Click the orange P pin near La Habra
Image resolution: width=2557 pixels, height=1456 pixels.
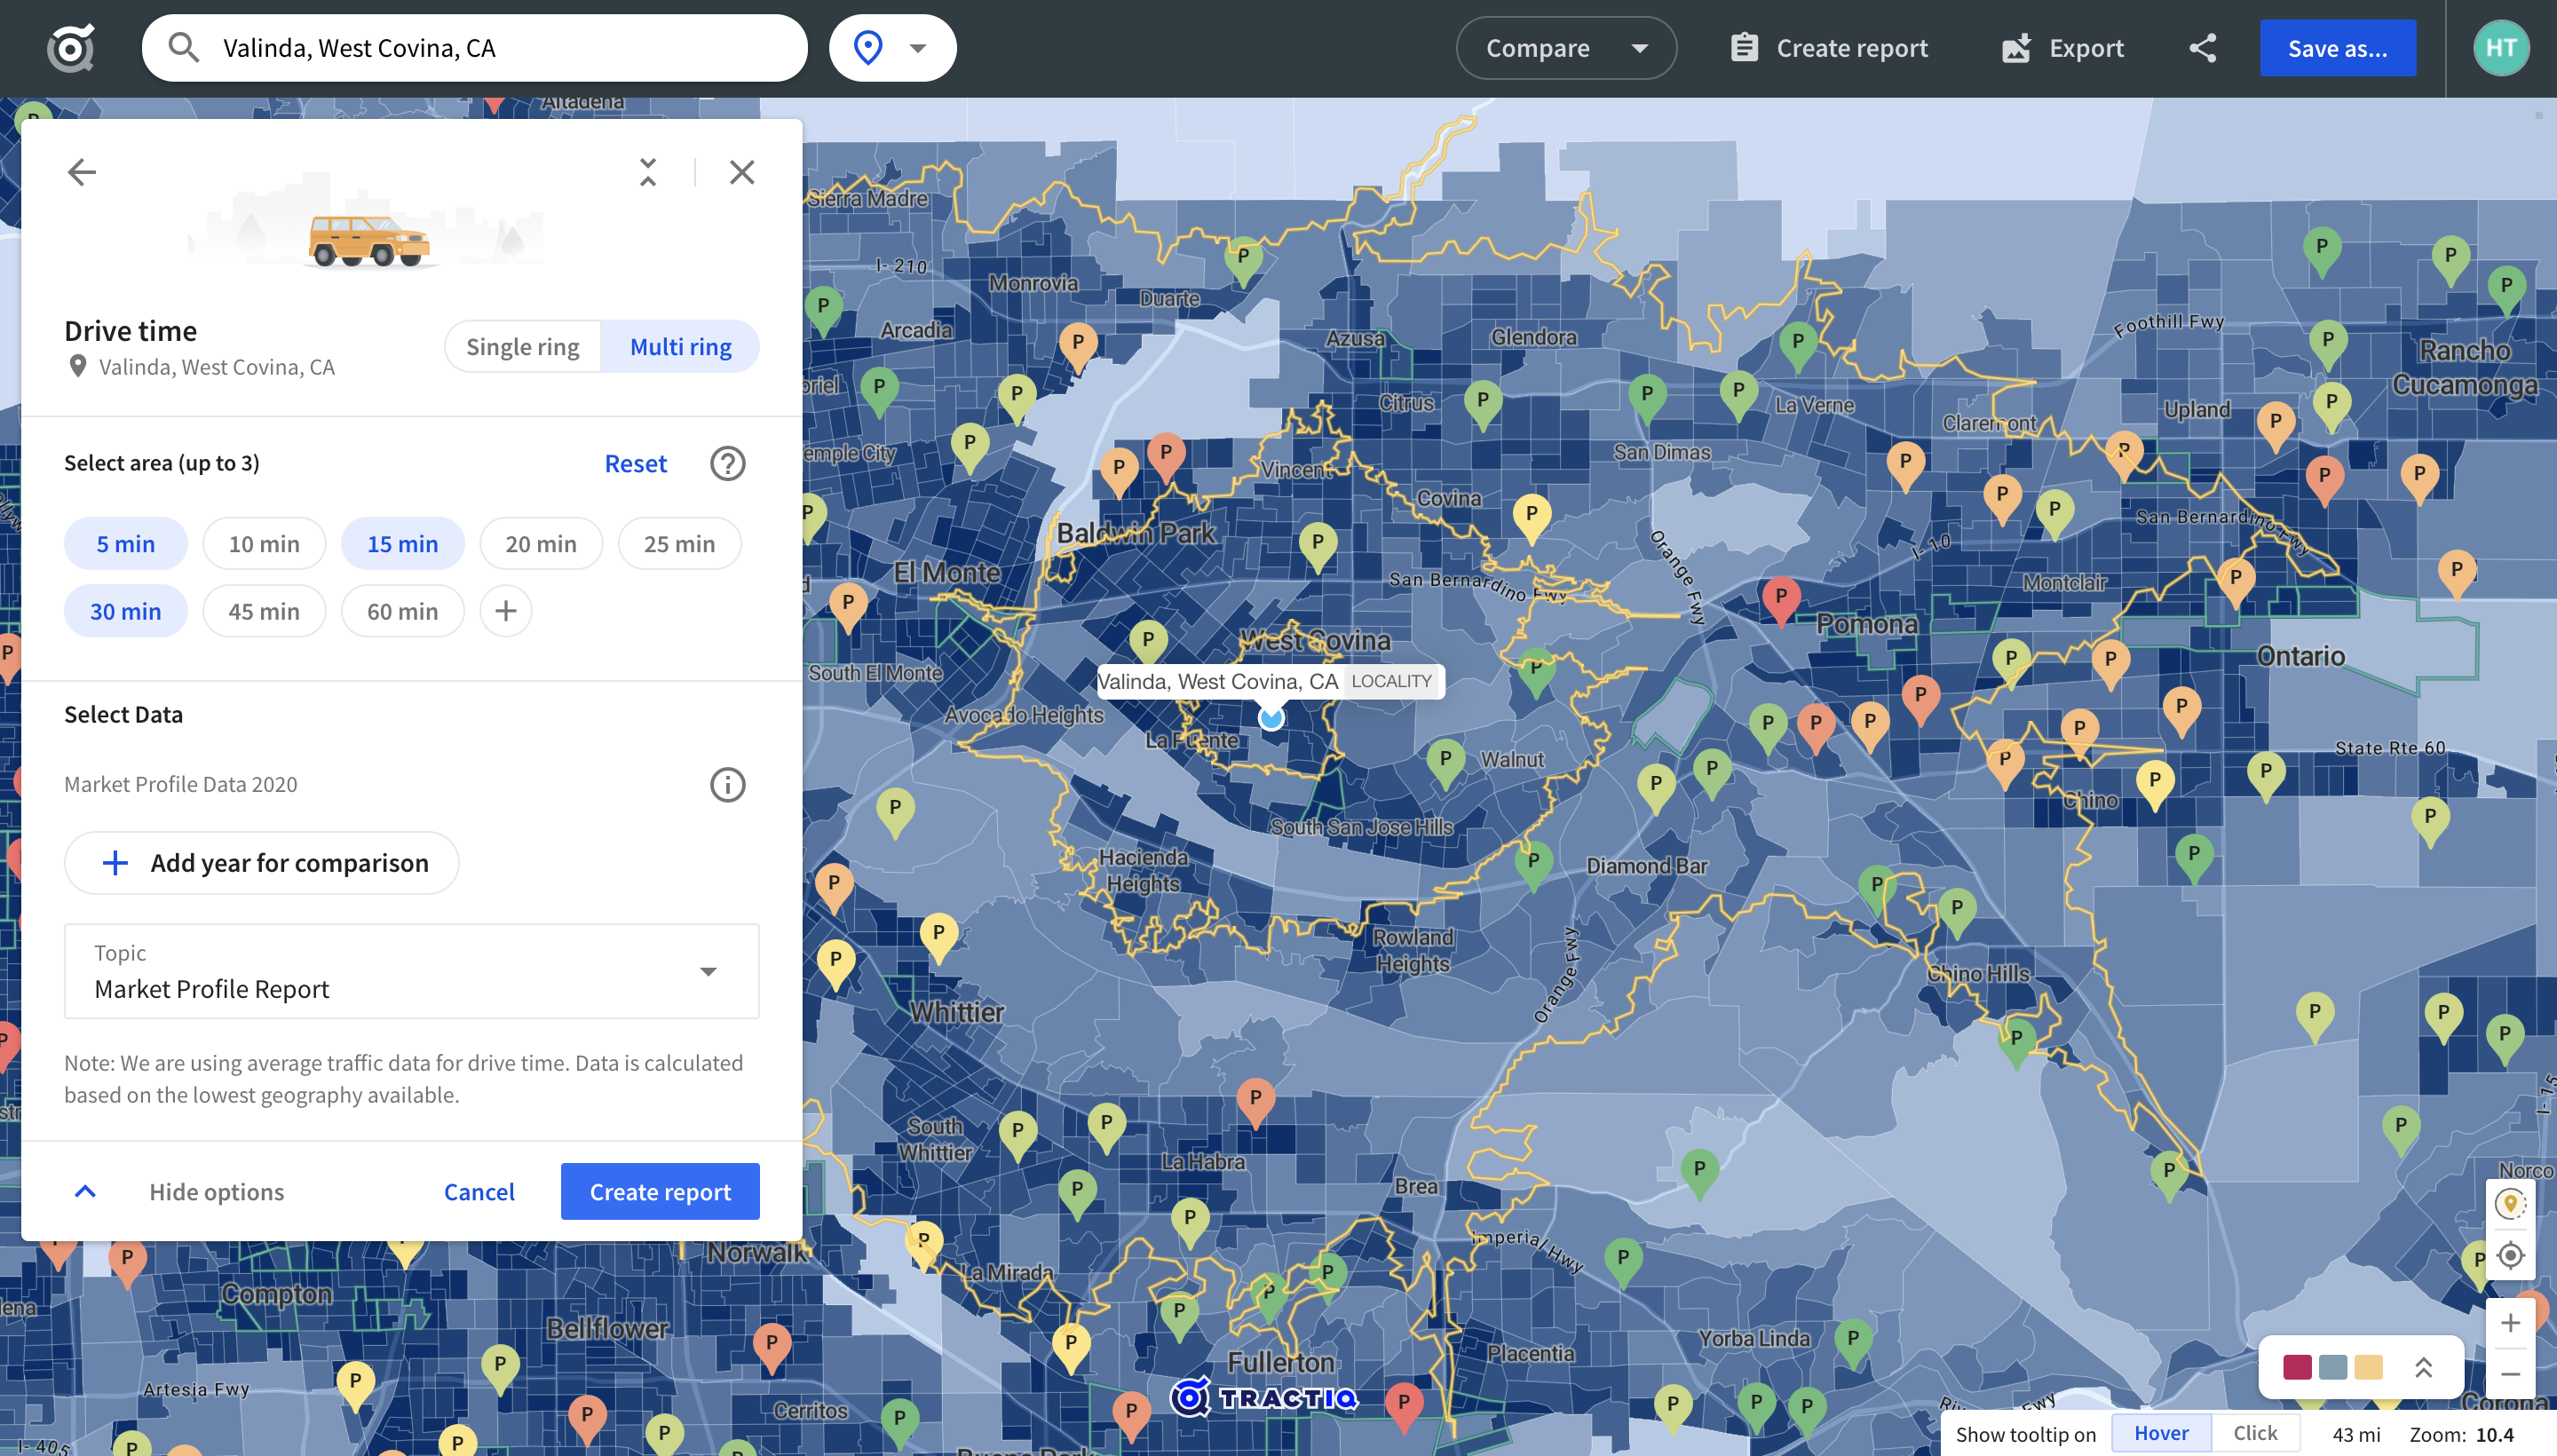1255,1101
